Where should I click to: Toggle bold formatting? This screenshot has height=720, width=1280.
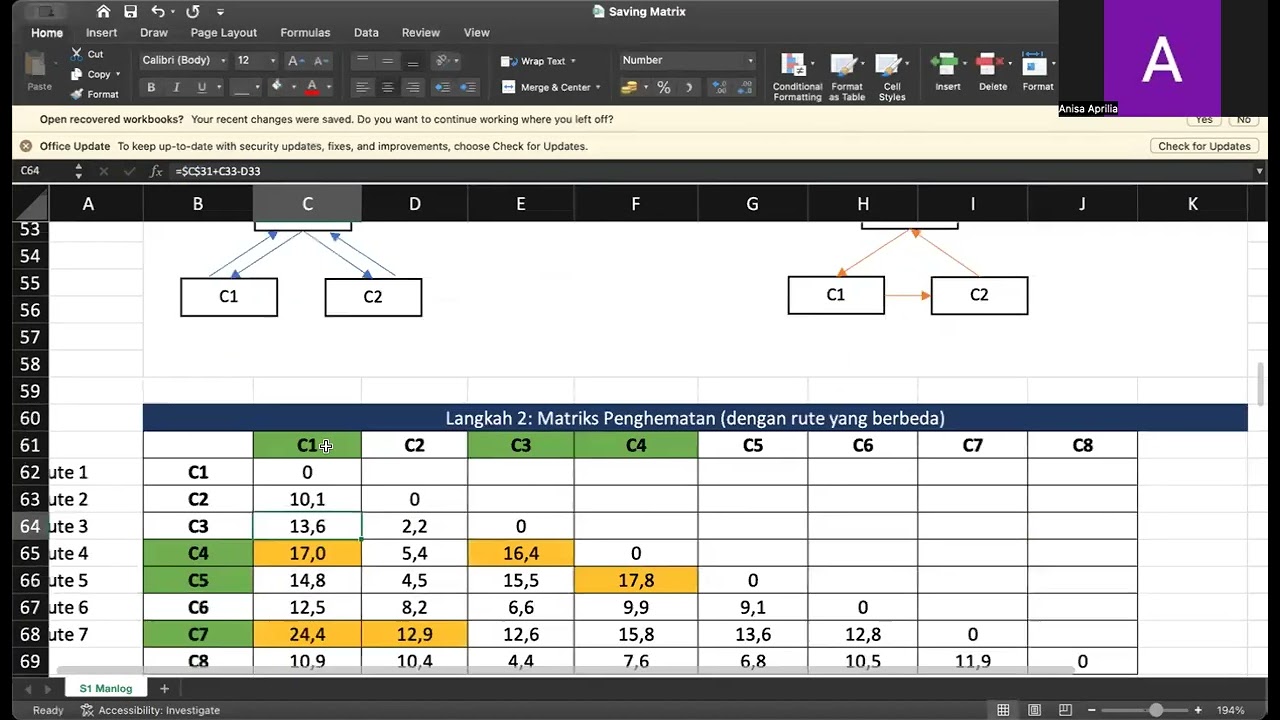pos(151,87)
